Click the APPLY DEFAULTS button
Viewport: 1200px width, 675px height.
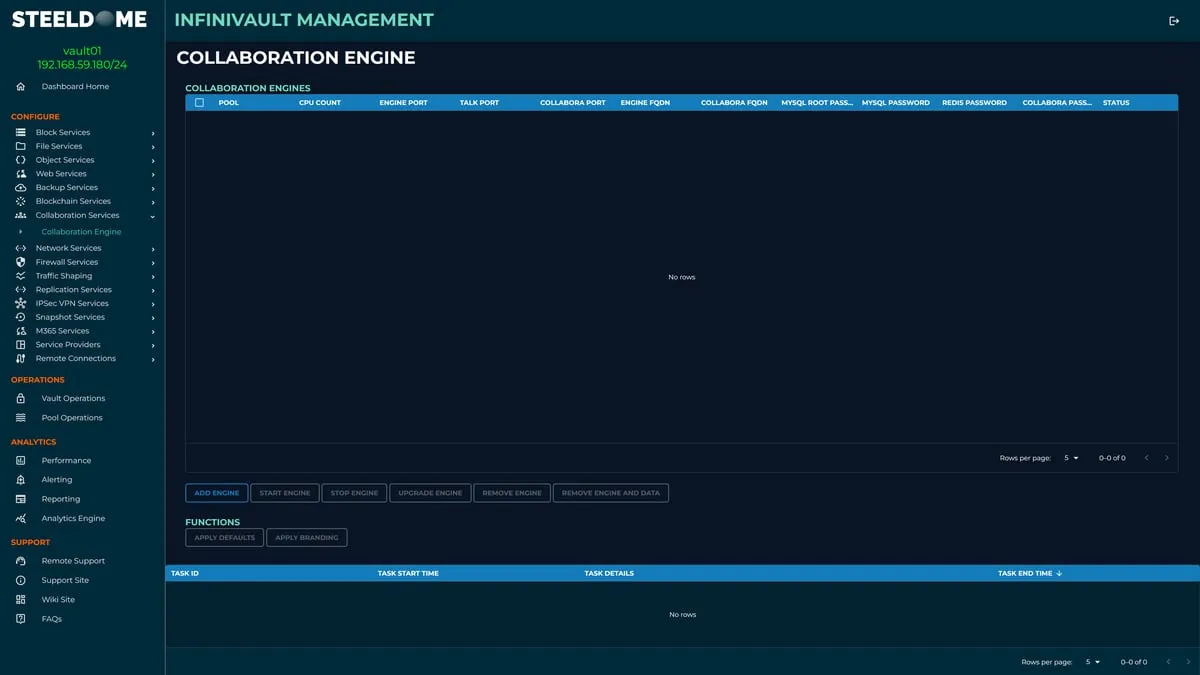click(x=224, y=537)
